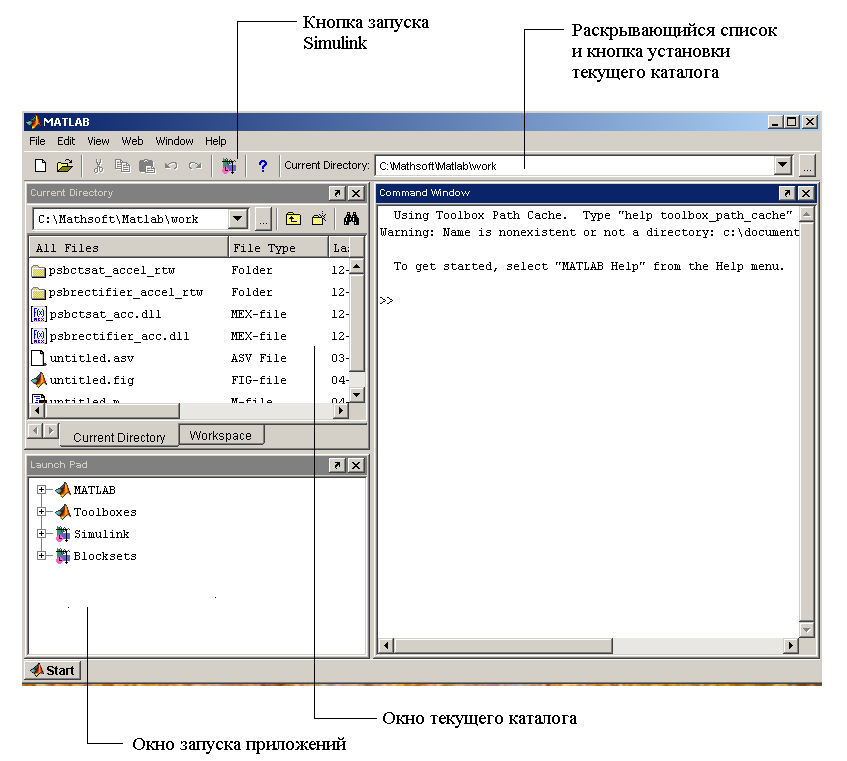Click the panel ellipsis browse button
Screen dimensions: 847x761
coord(263,219)
